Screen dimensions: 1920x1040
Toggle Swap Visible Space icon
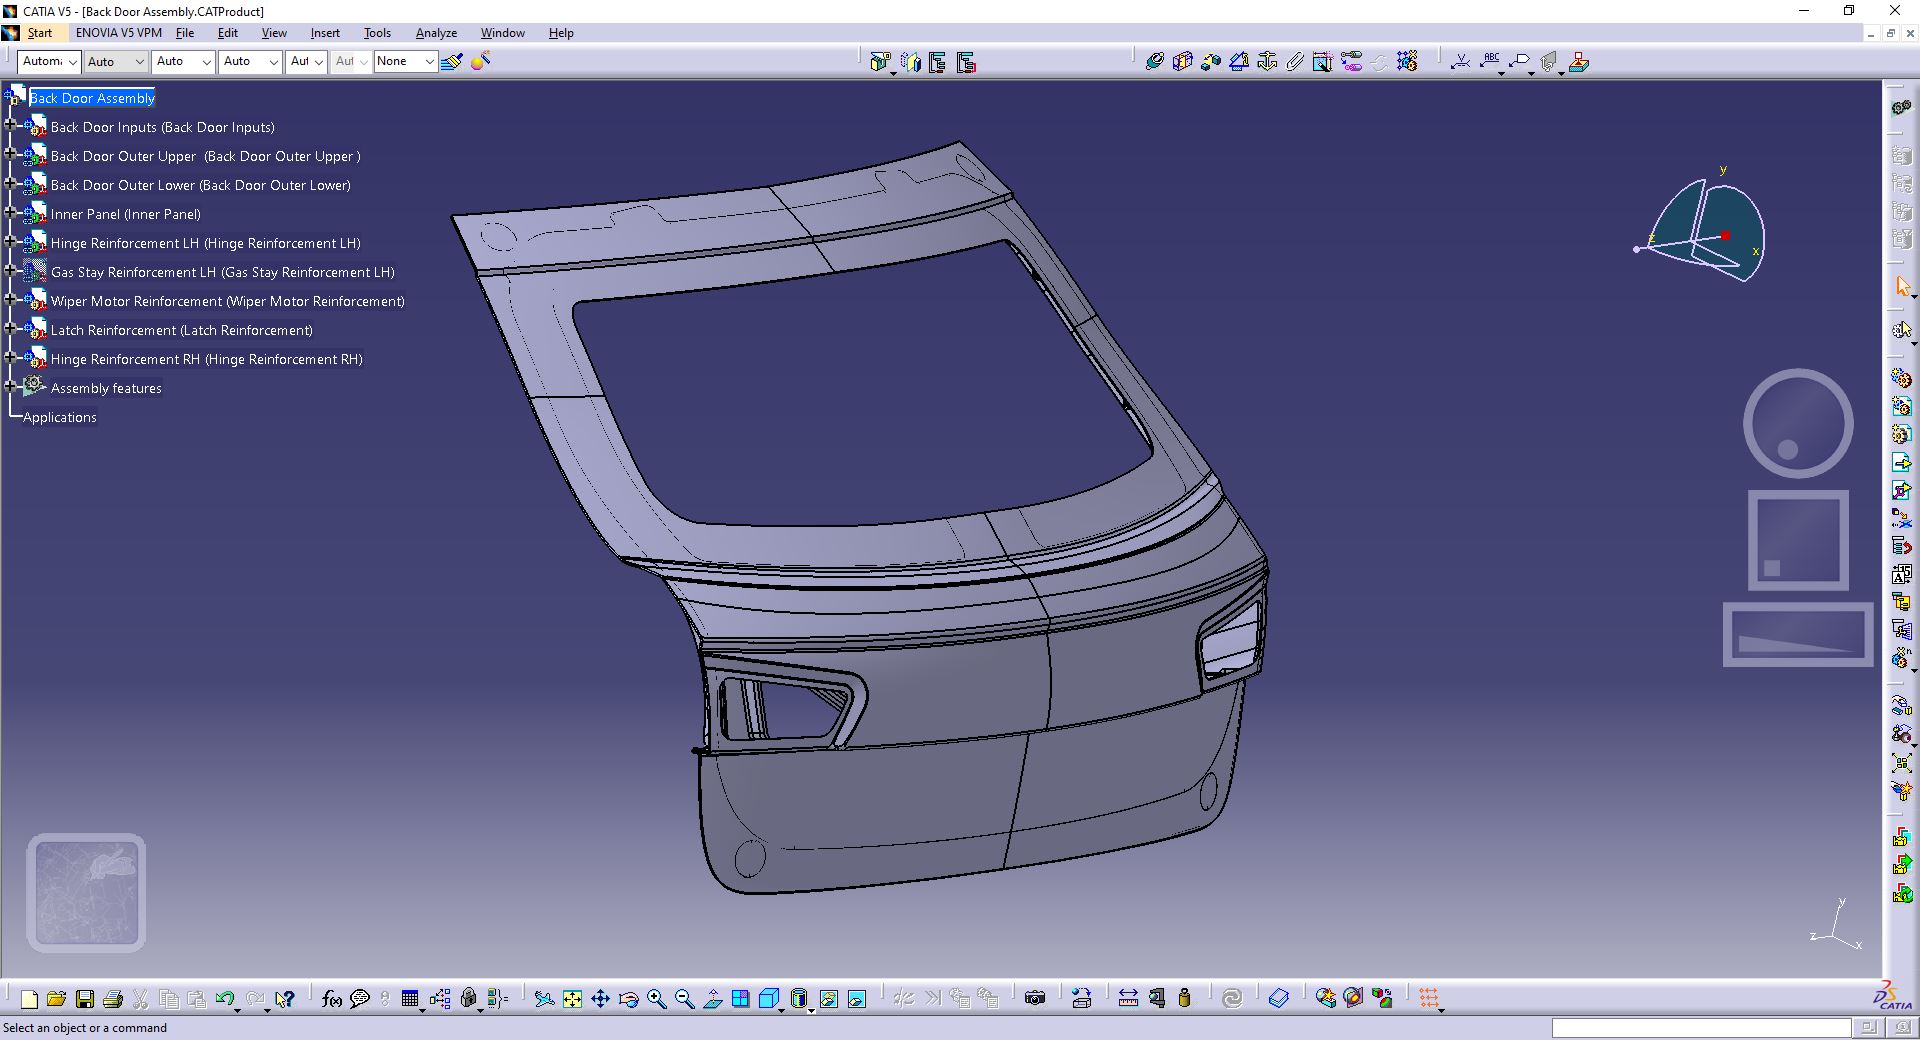(x=857, y=998)
